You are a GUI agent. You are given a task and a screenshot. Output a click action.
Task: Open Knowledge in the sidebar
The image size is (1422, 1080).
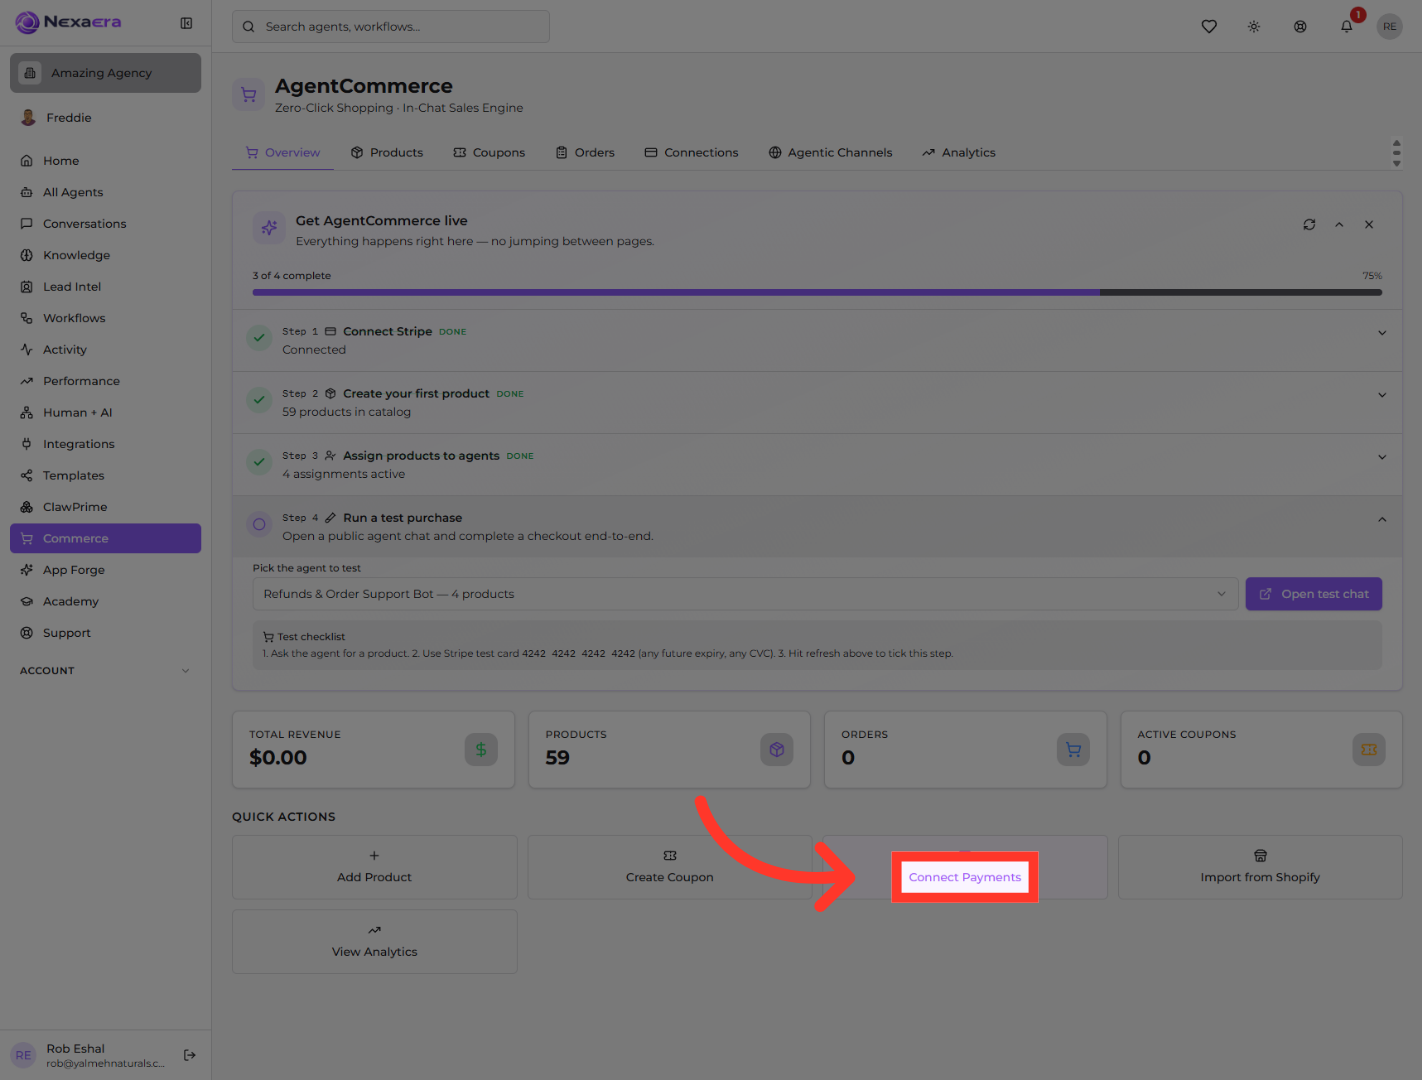pos(105,255)
